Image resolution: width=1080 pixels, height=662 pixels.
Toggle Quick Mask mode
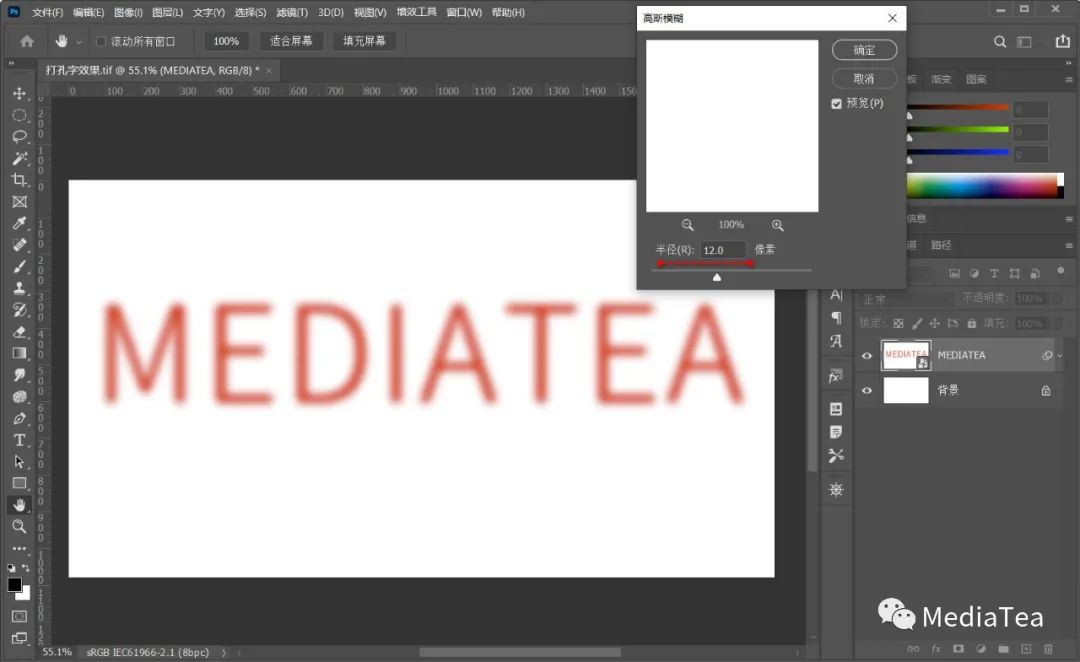pyautogui.click(x=19, y=616)
